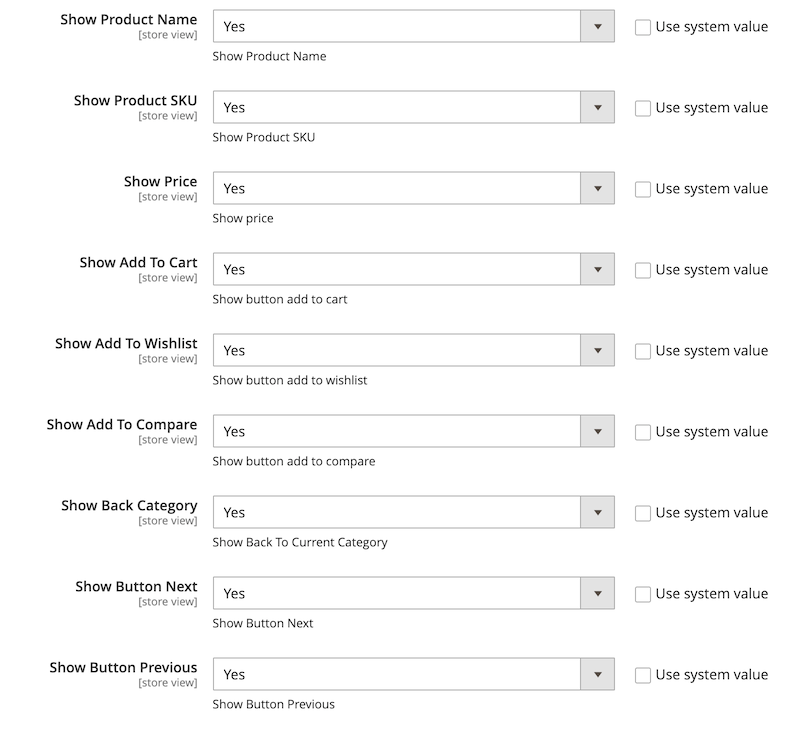Toggle Use system value for Show Add To Cart
This screenshot has width=800, height=735.
643,270
